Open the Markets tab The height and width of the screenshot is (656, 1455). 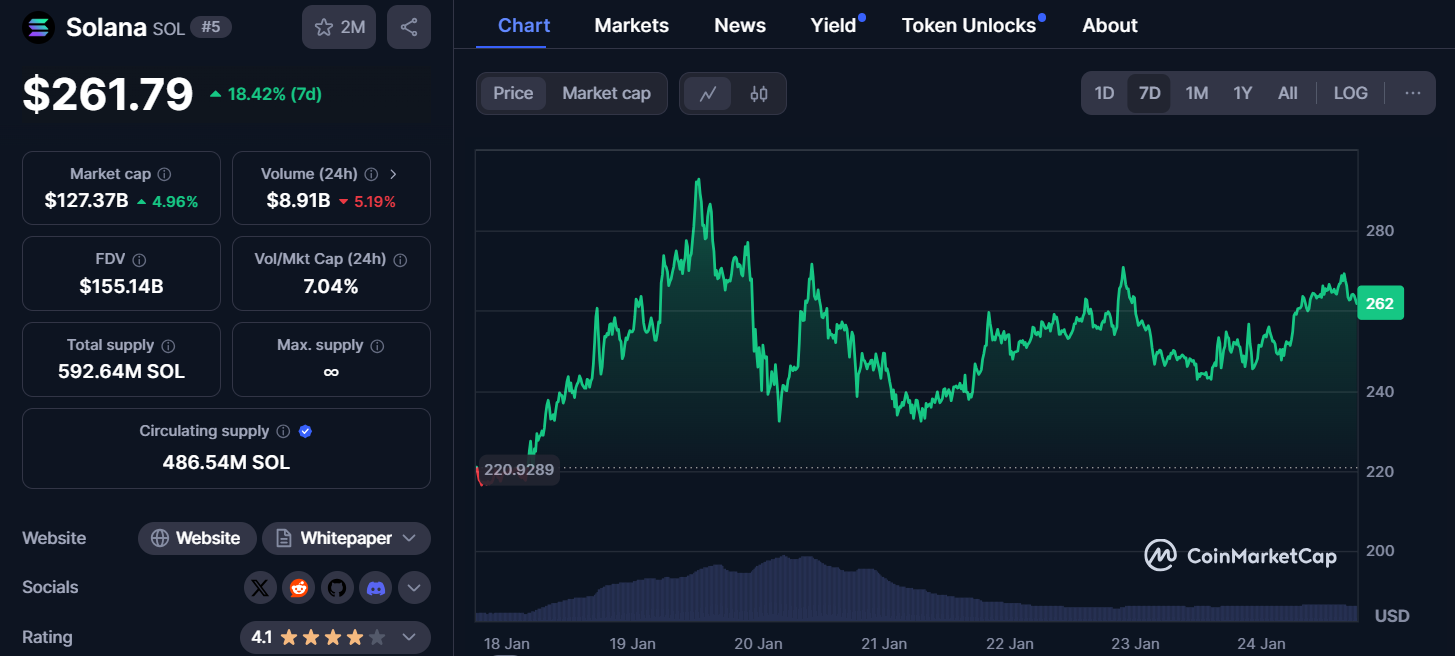(632, 25)
